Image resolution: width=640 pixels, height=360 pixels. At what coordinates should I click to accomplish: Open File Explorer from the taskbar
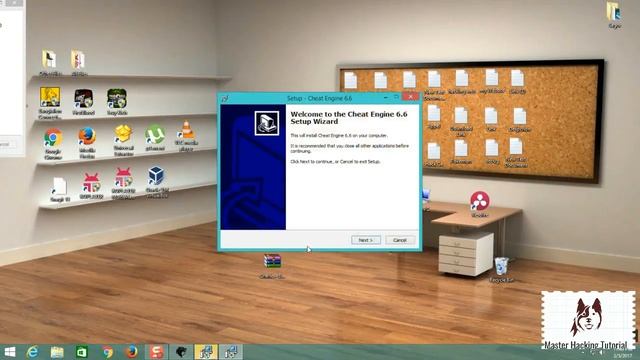(57, 352)
